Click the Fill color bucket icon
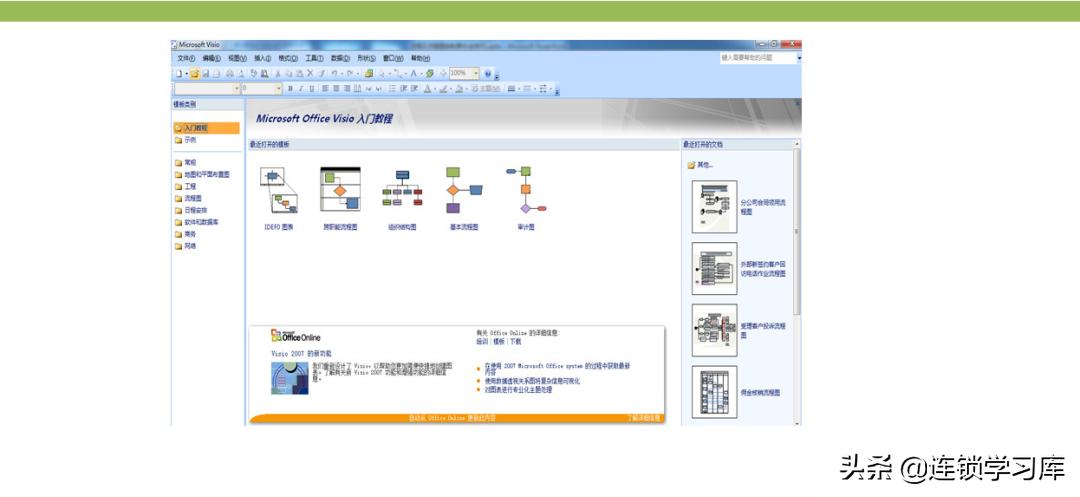Viewport: 1080px width, 497px height. coord(459,88)
